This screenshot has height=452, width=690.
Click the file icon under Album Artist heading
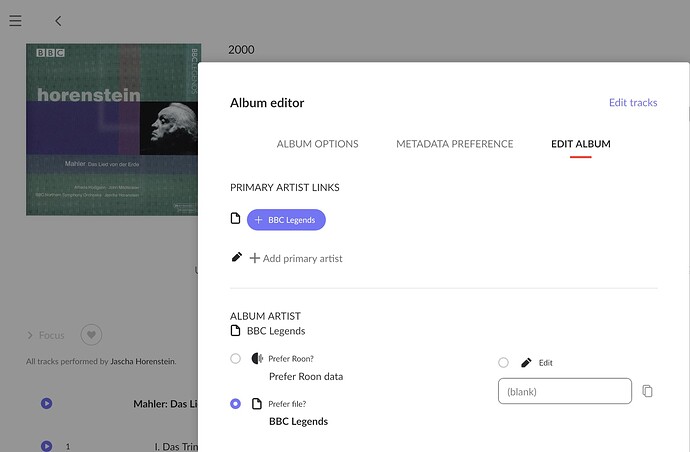[235, 331]
